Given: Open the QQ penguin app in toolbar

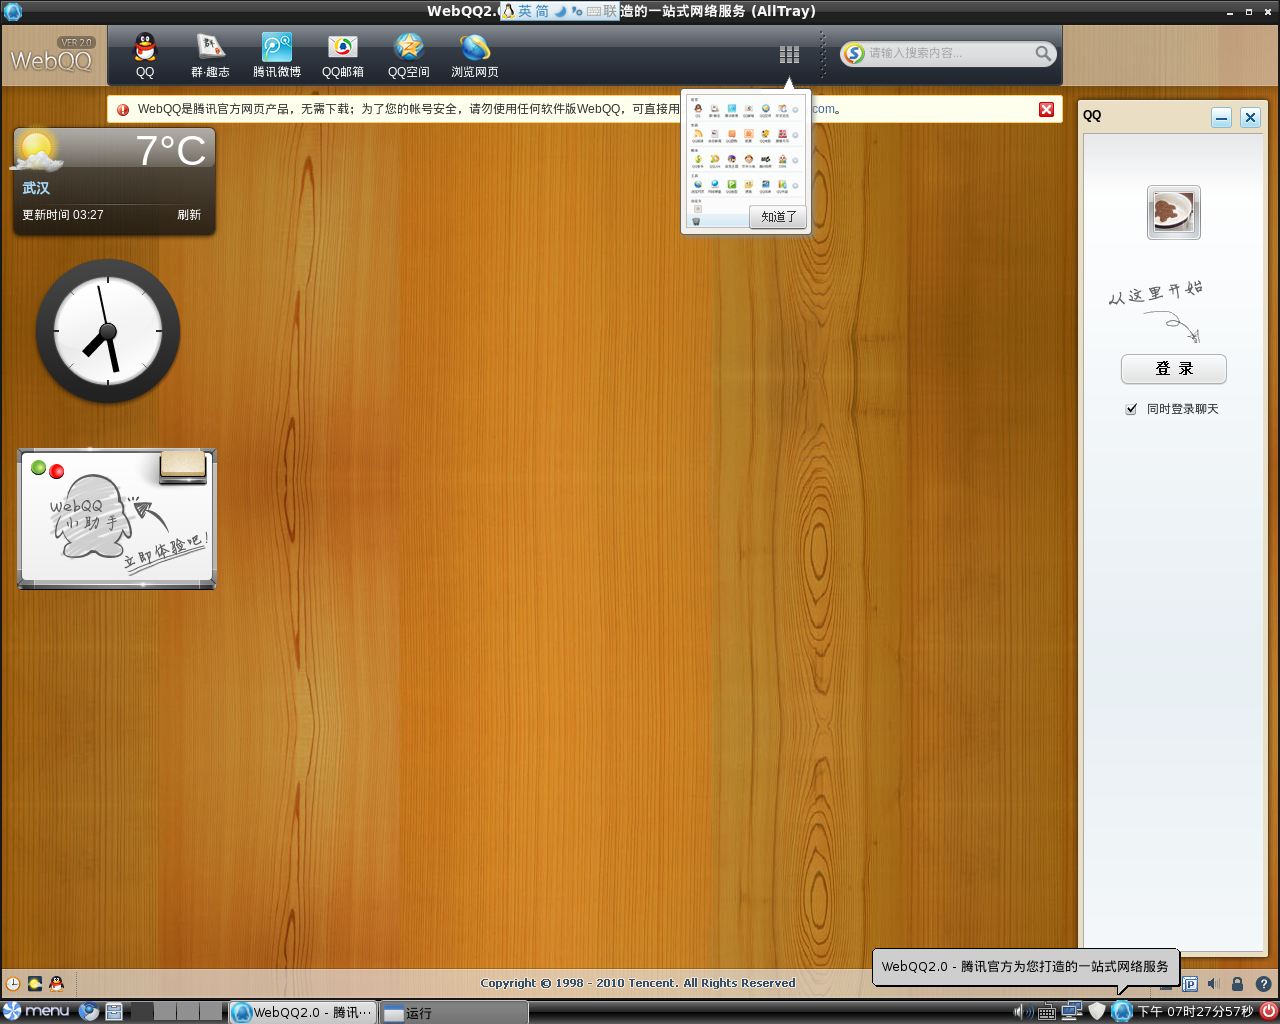Looking at the screenshot, I should click(145, 55).
